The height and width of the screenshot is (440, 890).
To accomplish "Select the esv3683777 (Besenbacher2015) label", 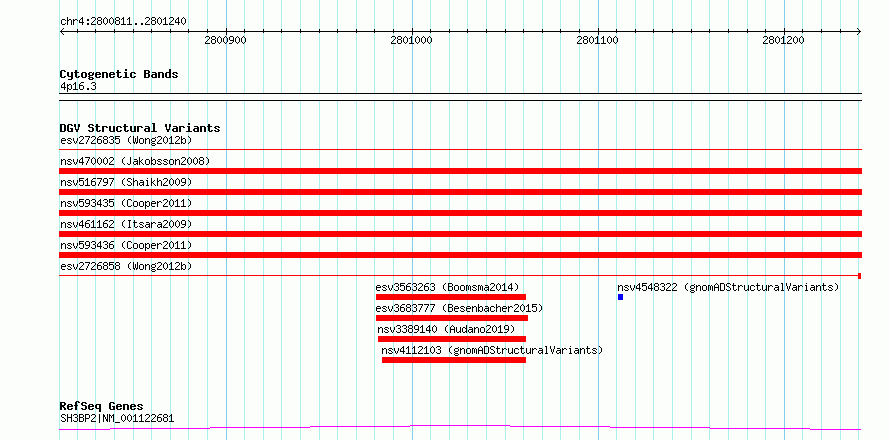I will [459, 308].
